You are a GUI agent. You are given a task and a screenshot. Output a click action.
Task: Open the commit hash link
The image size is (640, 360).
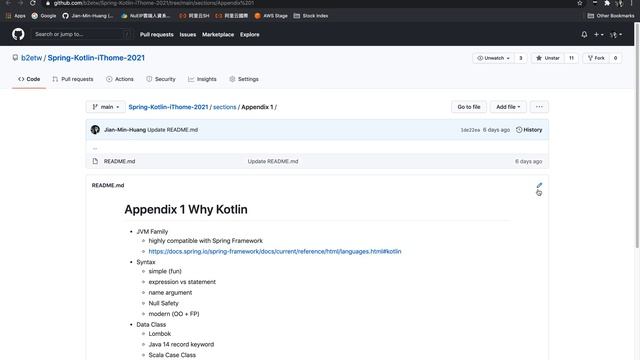click(x=470, y=130)
